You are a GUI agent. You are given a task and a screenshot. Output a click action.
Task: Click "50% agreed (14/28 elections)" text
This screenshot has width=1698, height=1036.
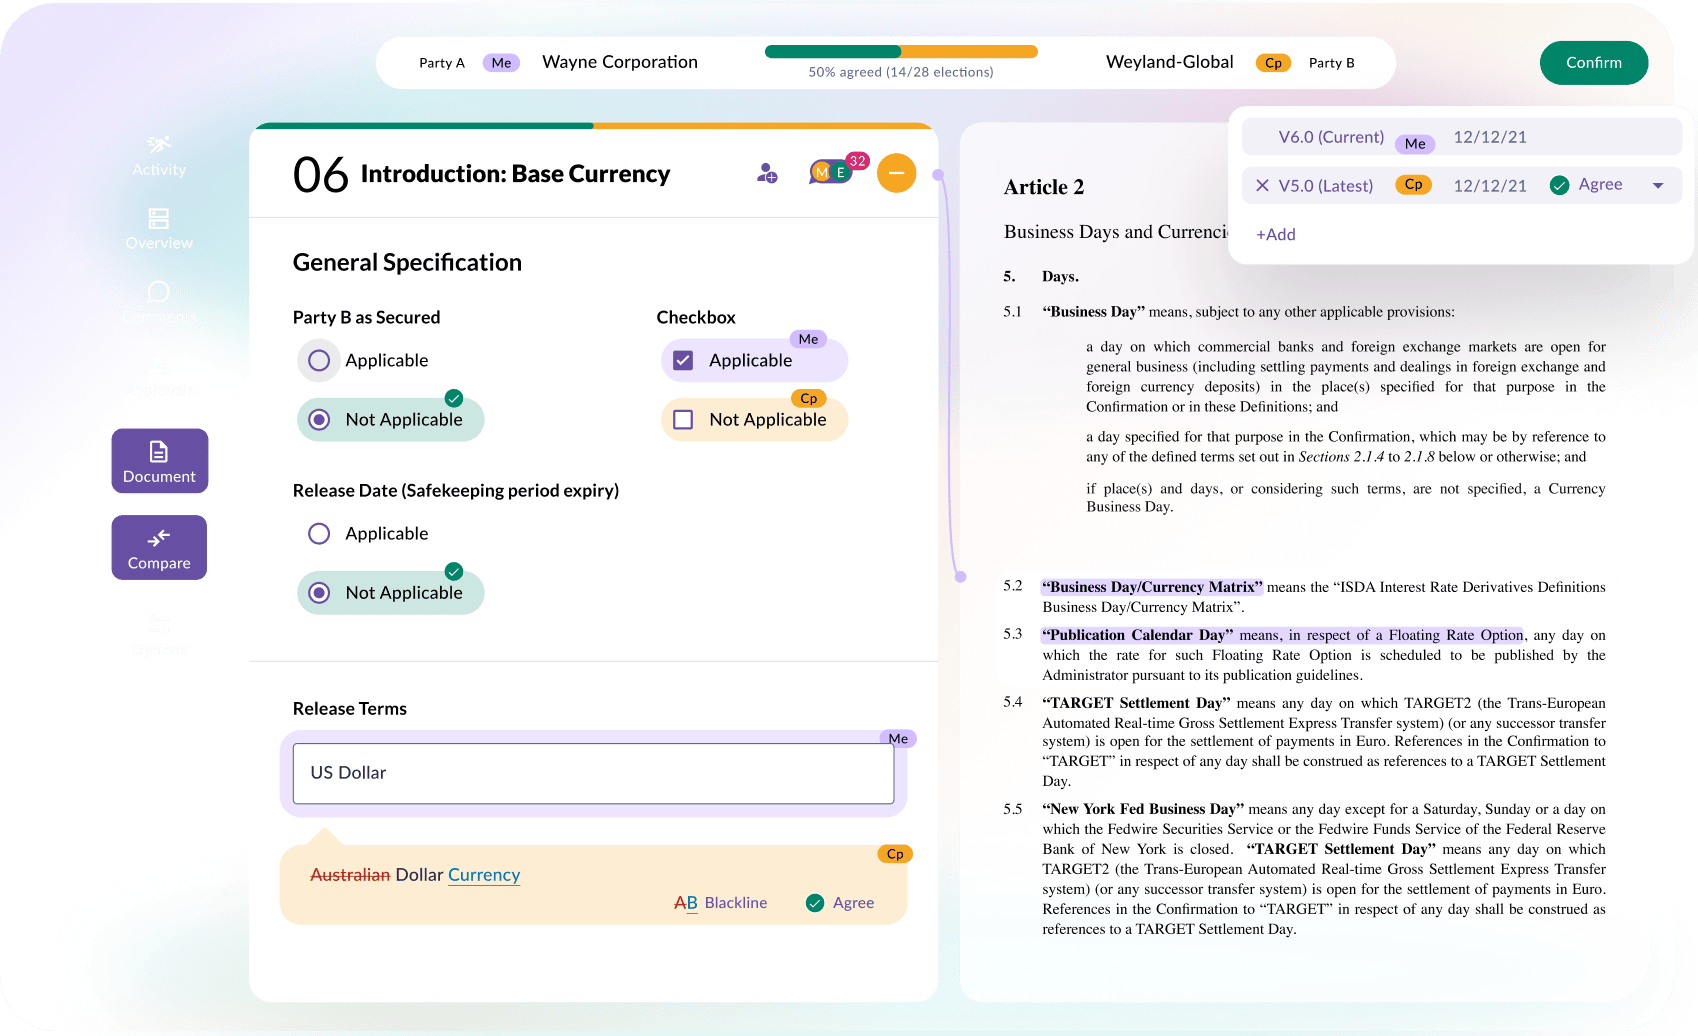pos(901,72)
